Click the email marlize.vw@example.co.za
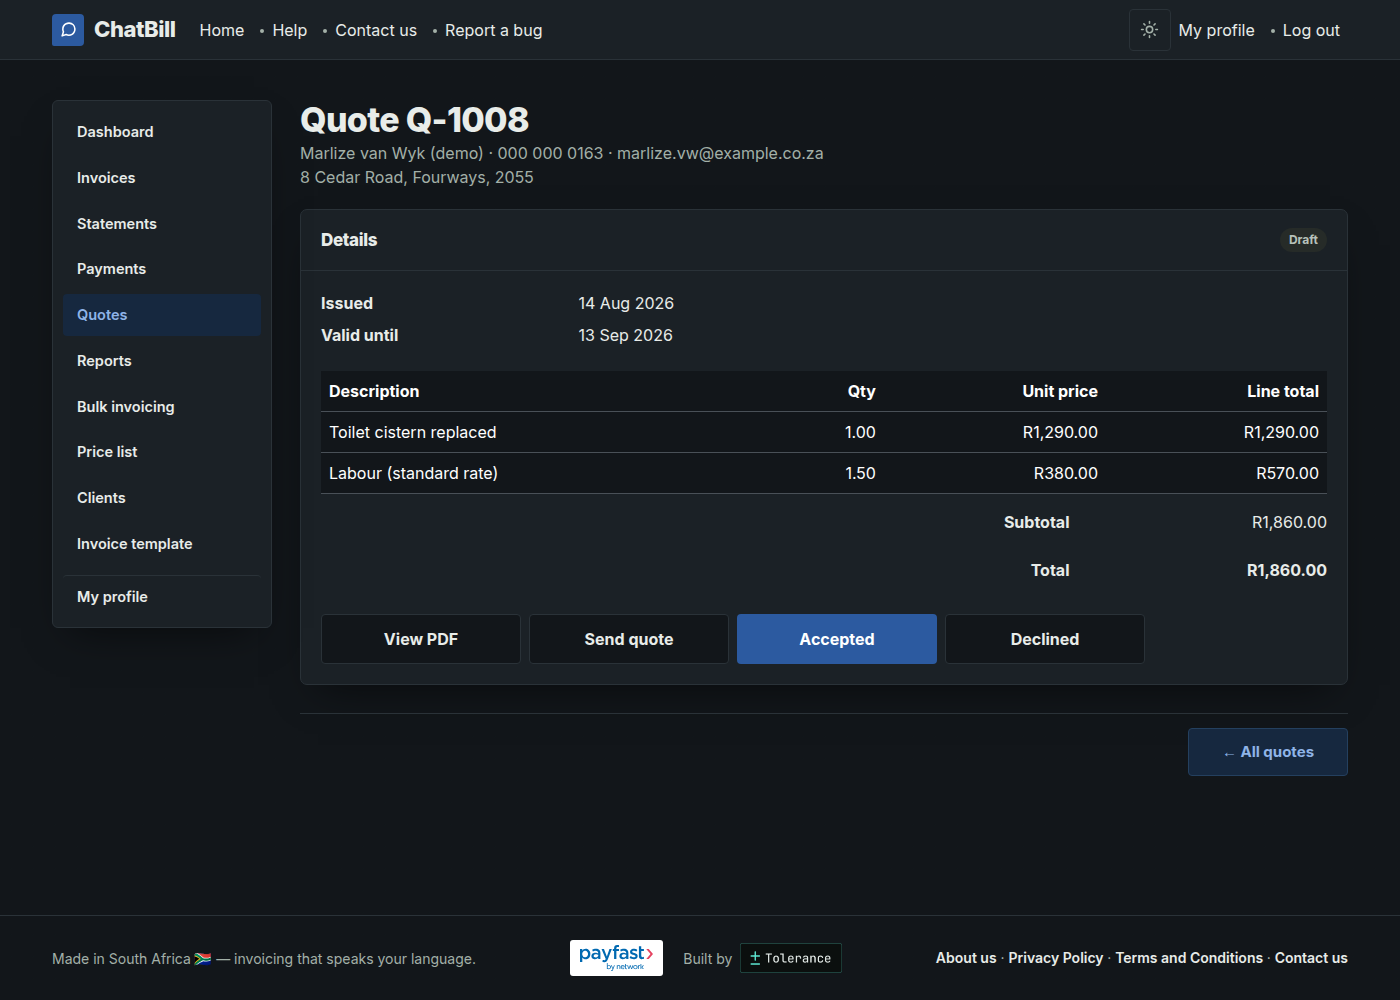Screen dimensions: 1400x1000 click(720, 153)
